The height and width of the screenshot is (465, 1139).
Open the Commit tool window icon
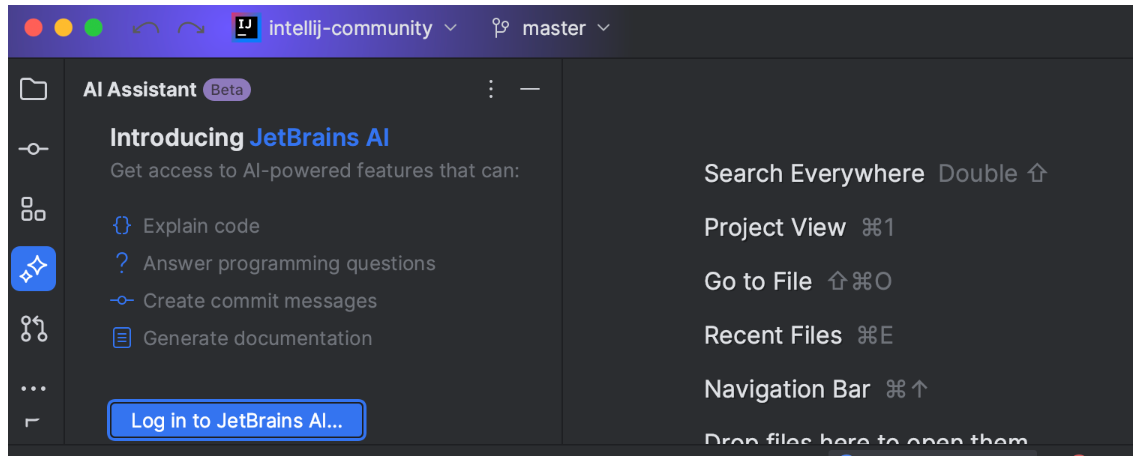[34, 149]
